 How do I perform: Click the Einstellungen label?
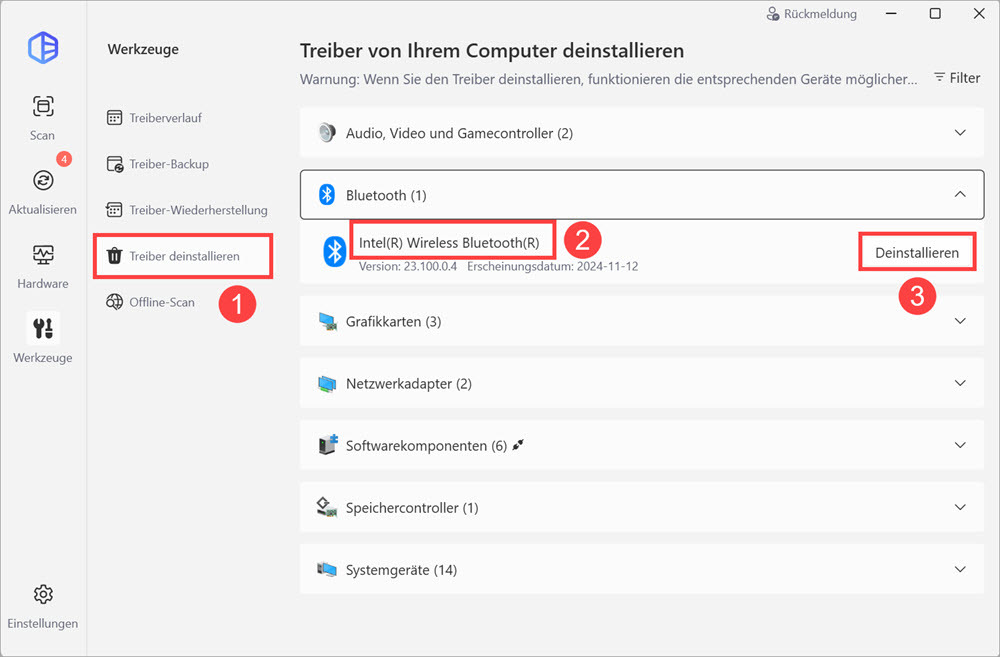pos(43,623)
